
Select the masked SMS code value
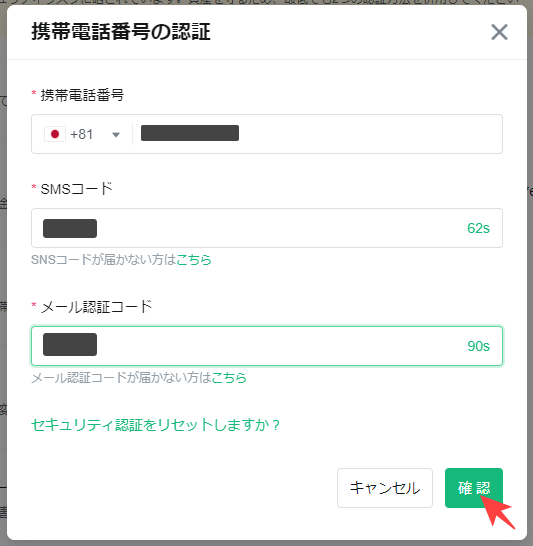tap(70, 228)
